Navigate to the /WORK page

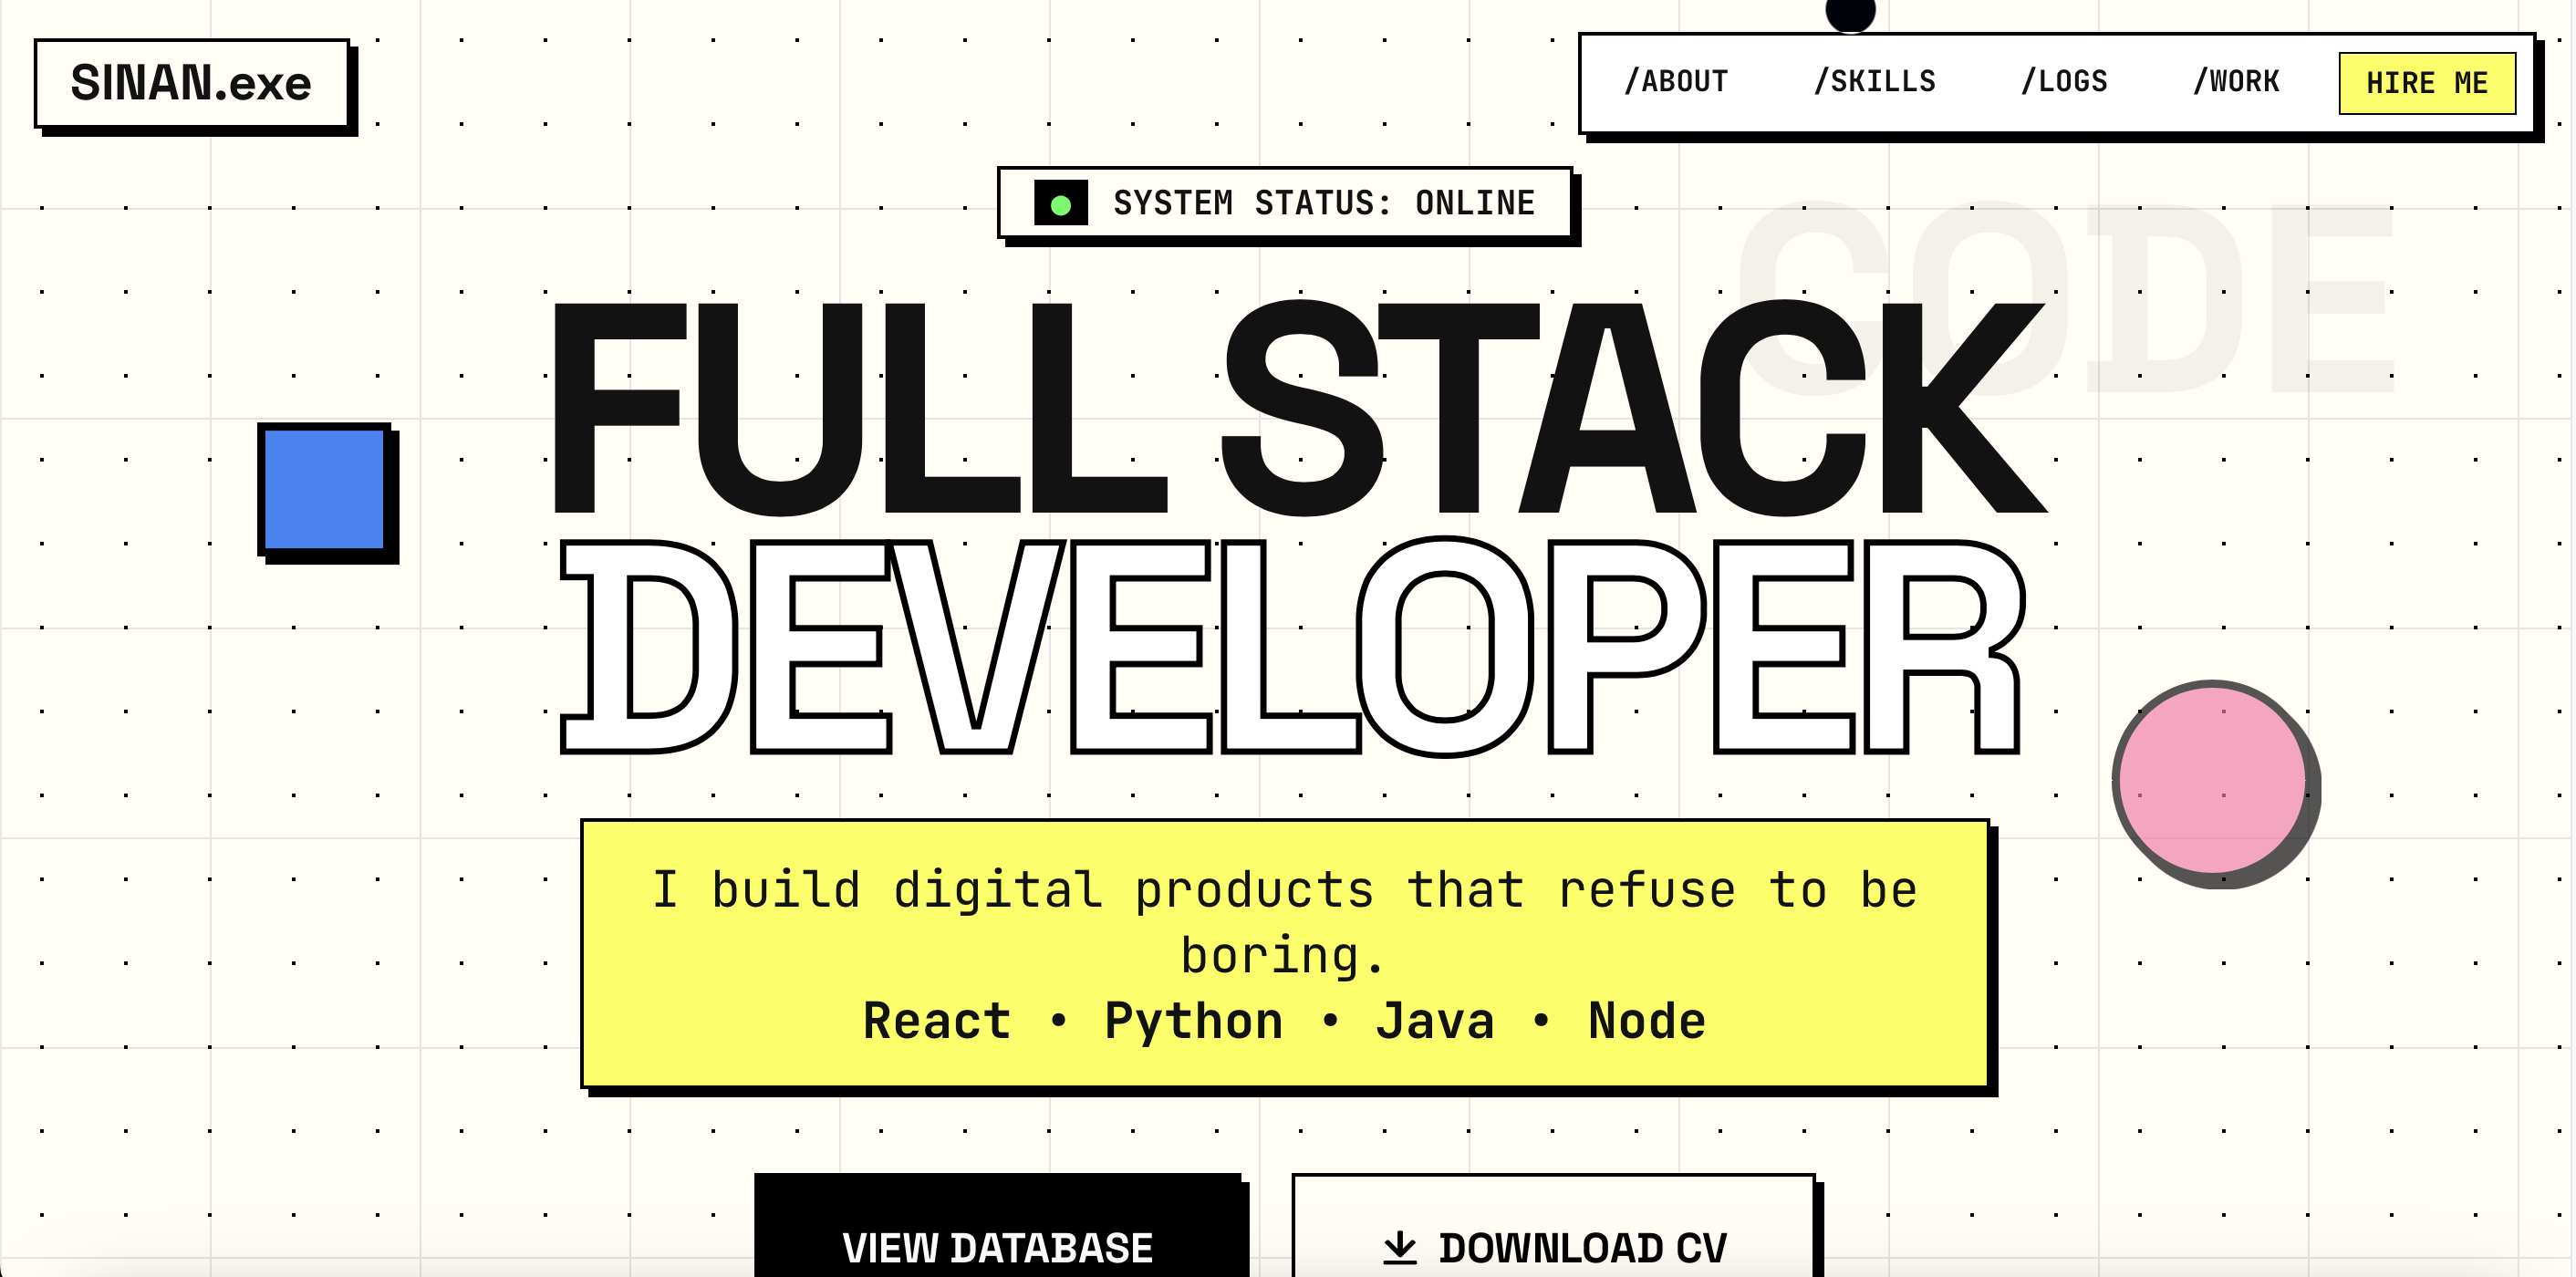2236,81
